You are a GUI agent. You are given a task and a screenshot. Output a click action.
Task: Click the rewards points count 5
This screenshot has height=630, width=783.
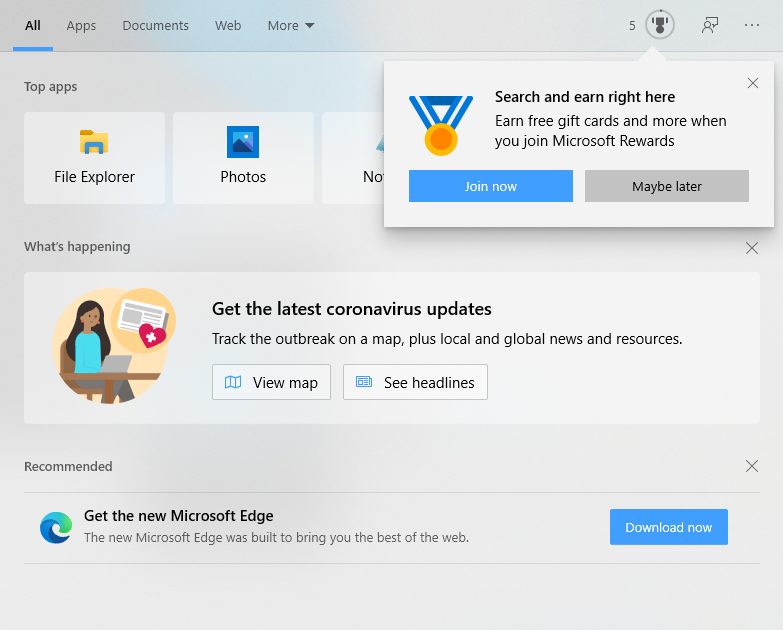(632, 25)
